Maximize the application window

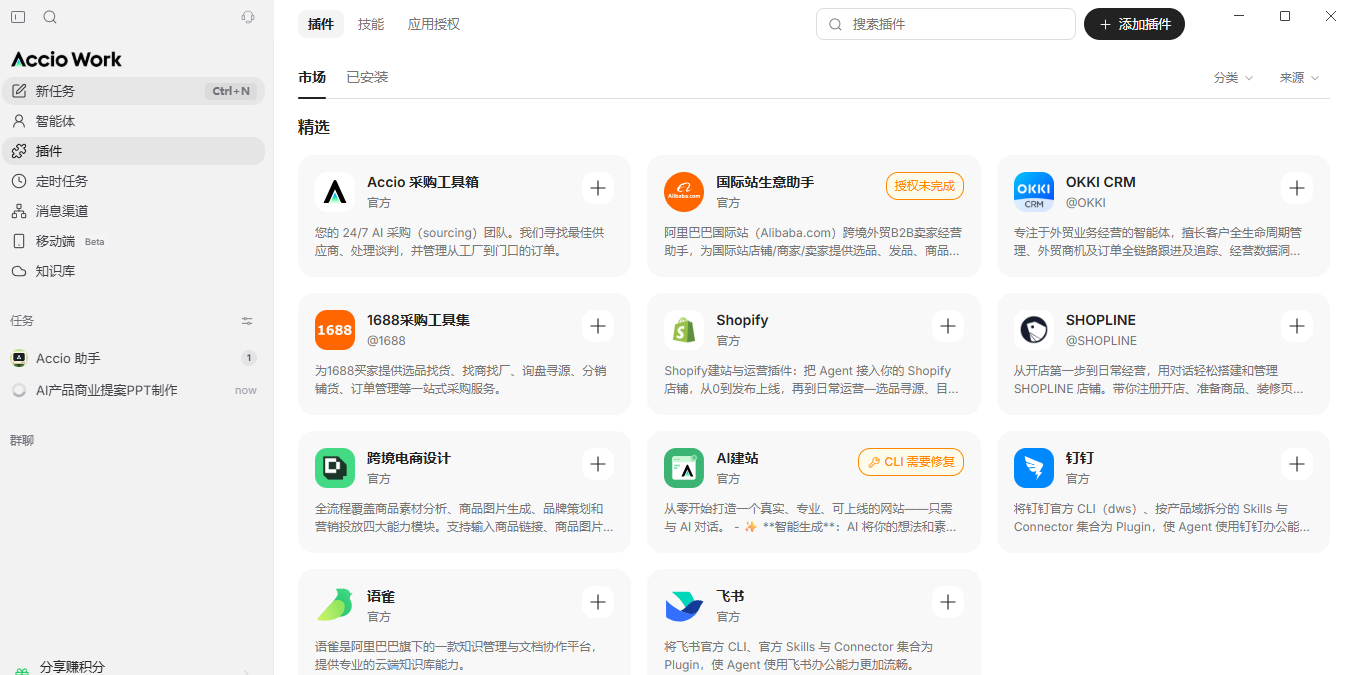pyautogui.click(x=1285, y=16)
